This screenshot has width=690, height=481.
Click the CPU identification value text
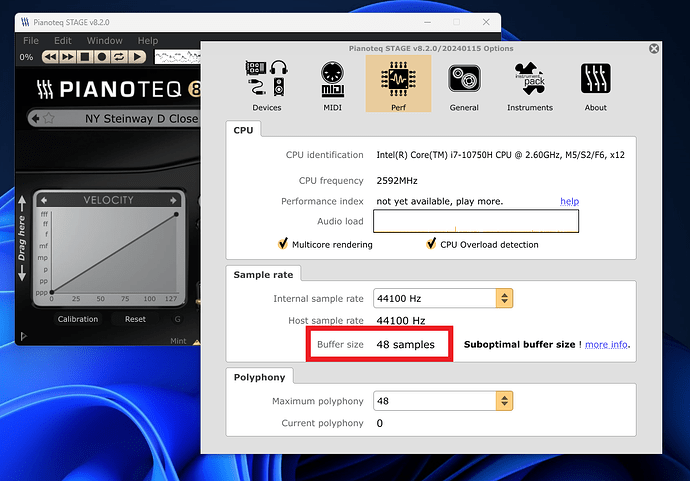click(500, 155)
